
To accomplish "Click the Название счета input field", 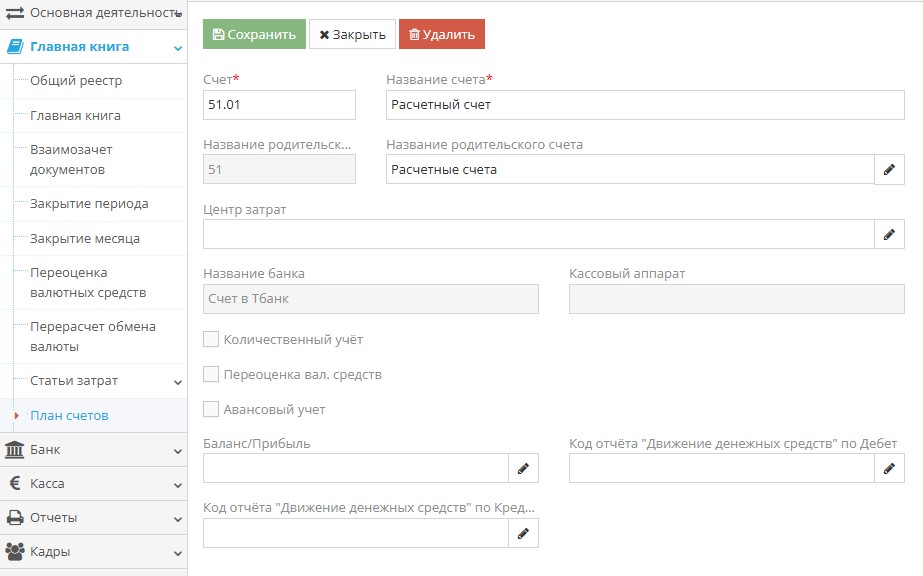I will pyautogui.click(x=644, y=105).
